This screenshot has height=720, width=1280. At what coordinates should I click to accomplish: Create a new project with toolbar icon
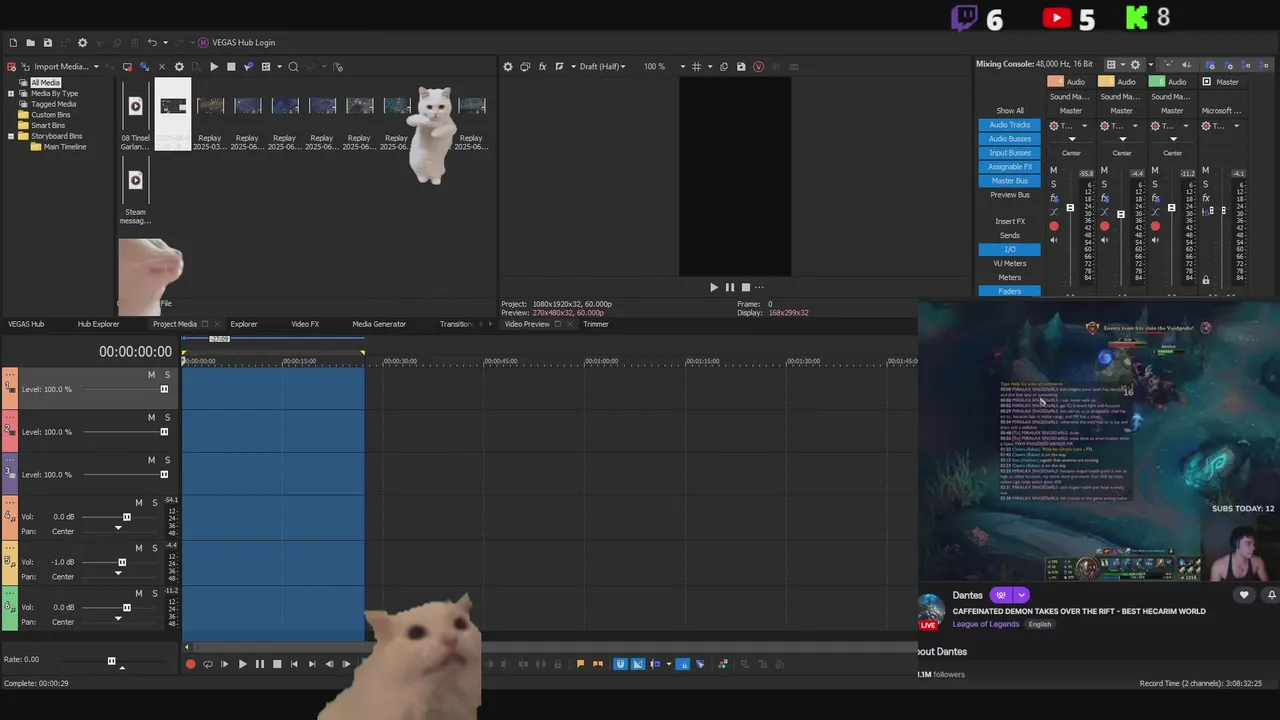(13, 43)
